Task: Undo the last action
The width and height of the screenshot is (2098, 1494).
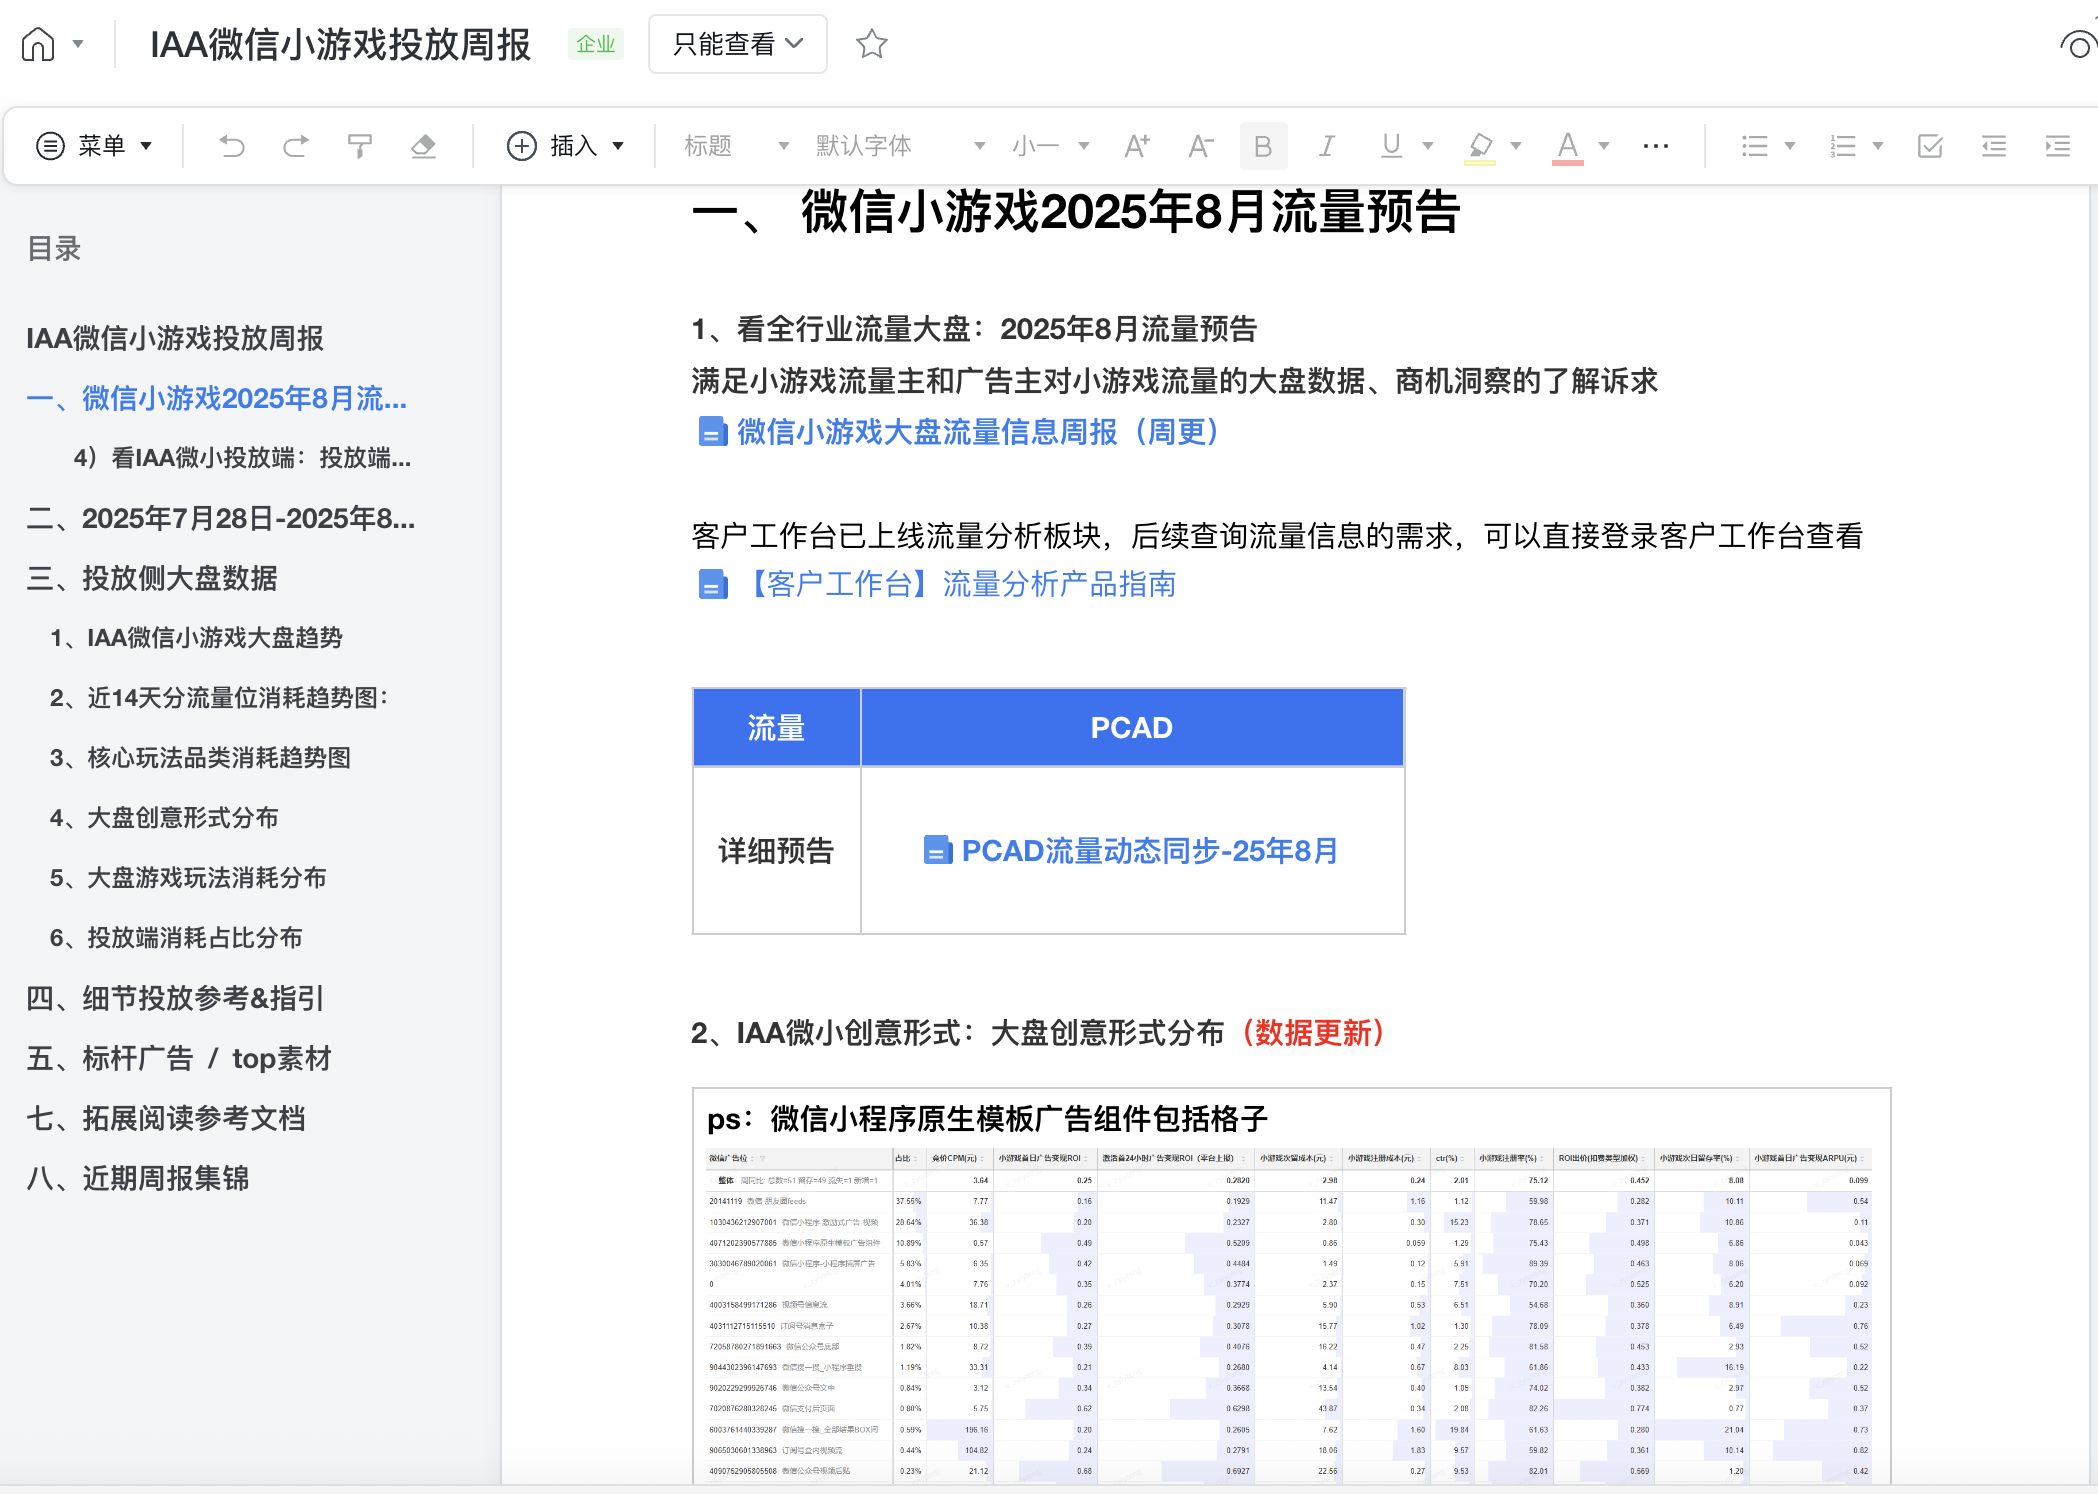Action: 232,146
